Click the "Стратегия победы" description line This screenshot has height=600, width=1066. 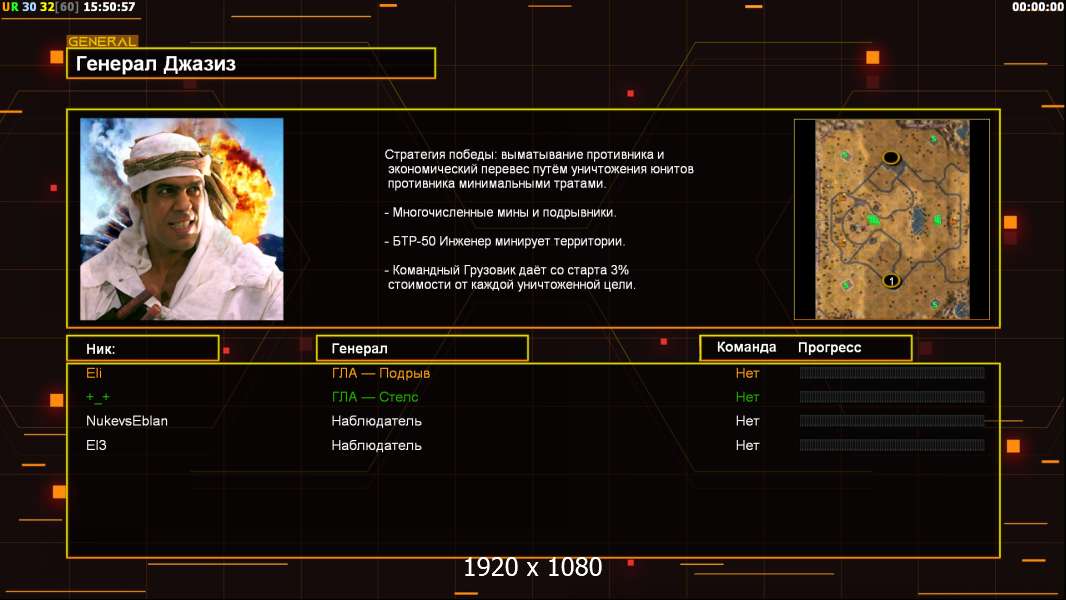coord(524,154)
